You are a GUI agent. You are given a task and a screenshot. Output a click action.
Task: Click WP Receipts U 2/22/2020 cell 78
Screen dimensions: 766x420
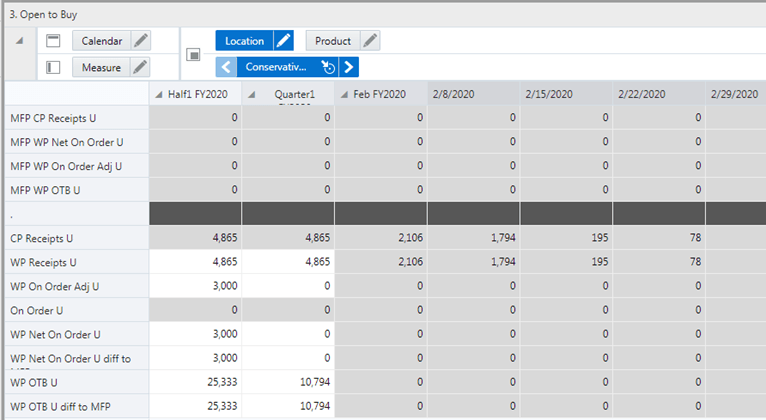(x=660, y=262)
